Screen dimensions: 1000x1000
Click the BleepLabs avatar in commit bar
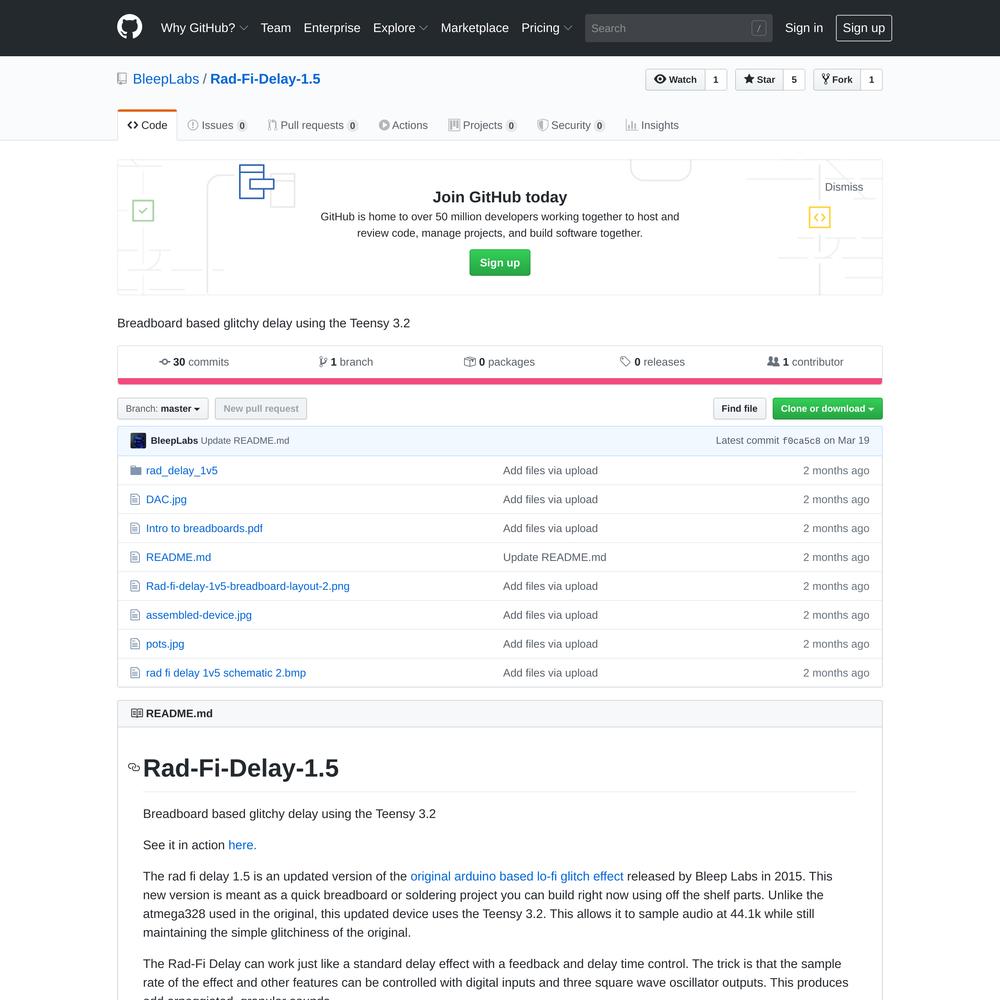pyautogui.click(x=138, y=441)
